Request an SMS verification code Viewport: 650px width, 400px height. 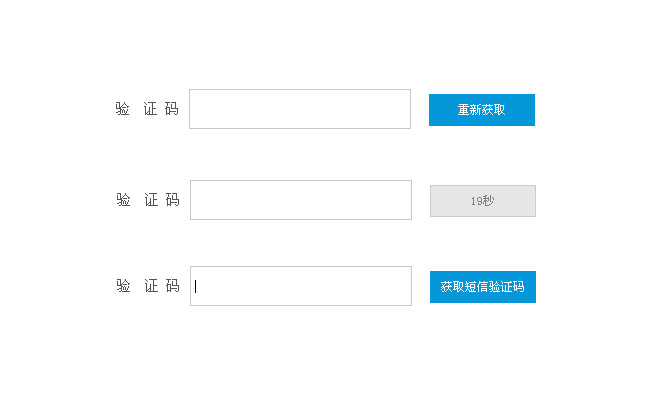coord(482,287)
